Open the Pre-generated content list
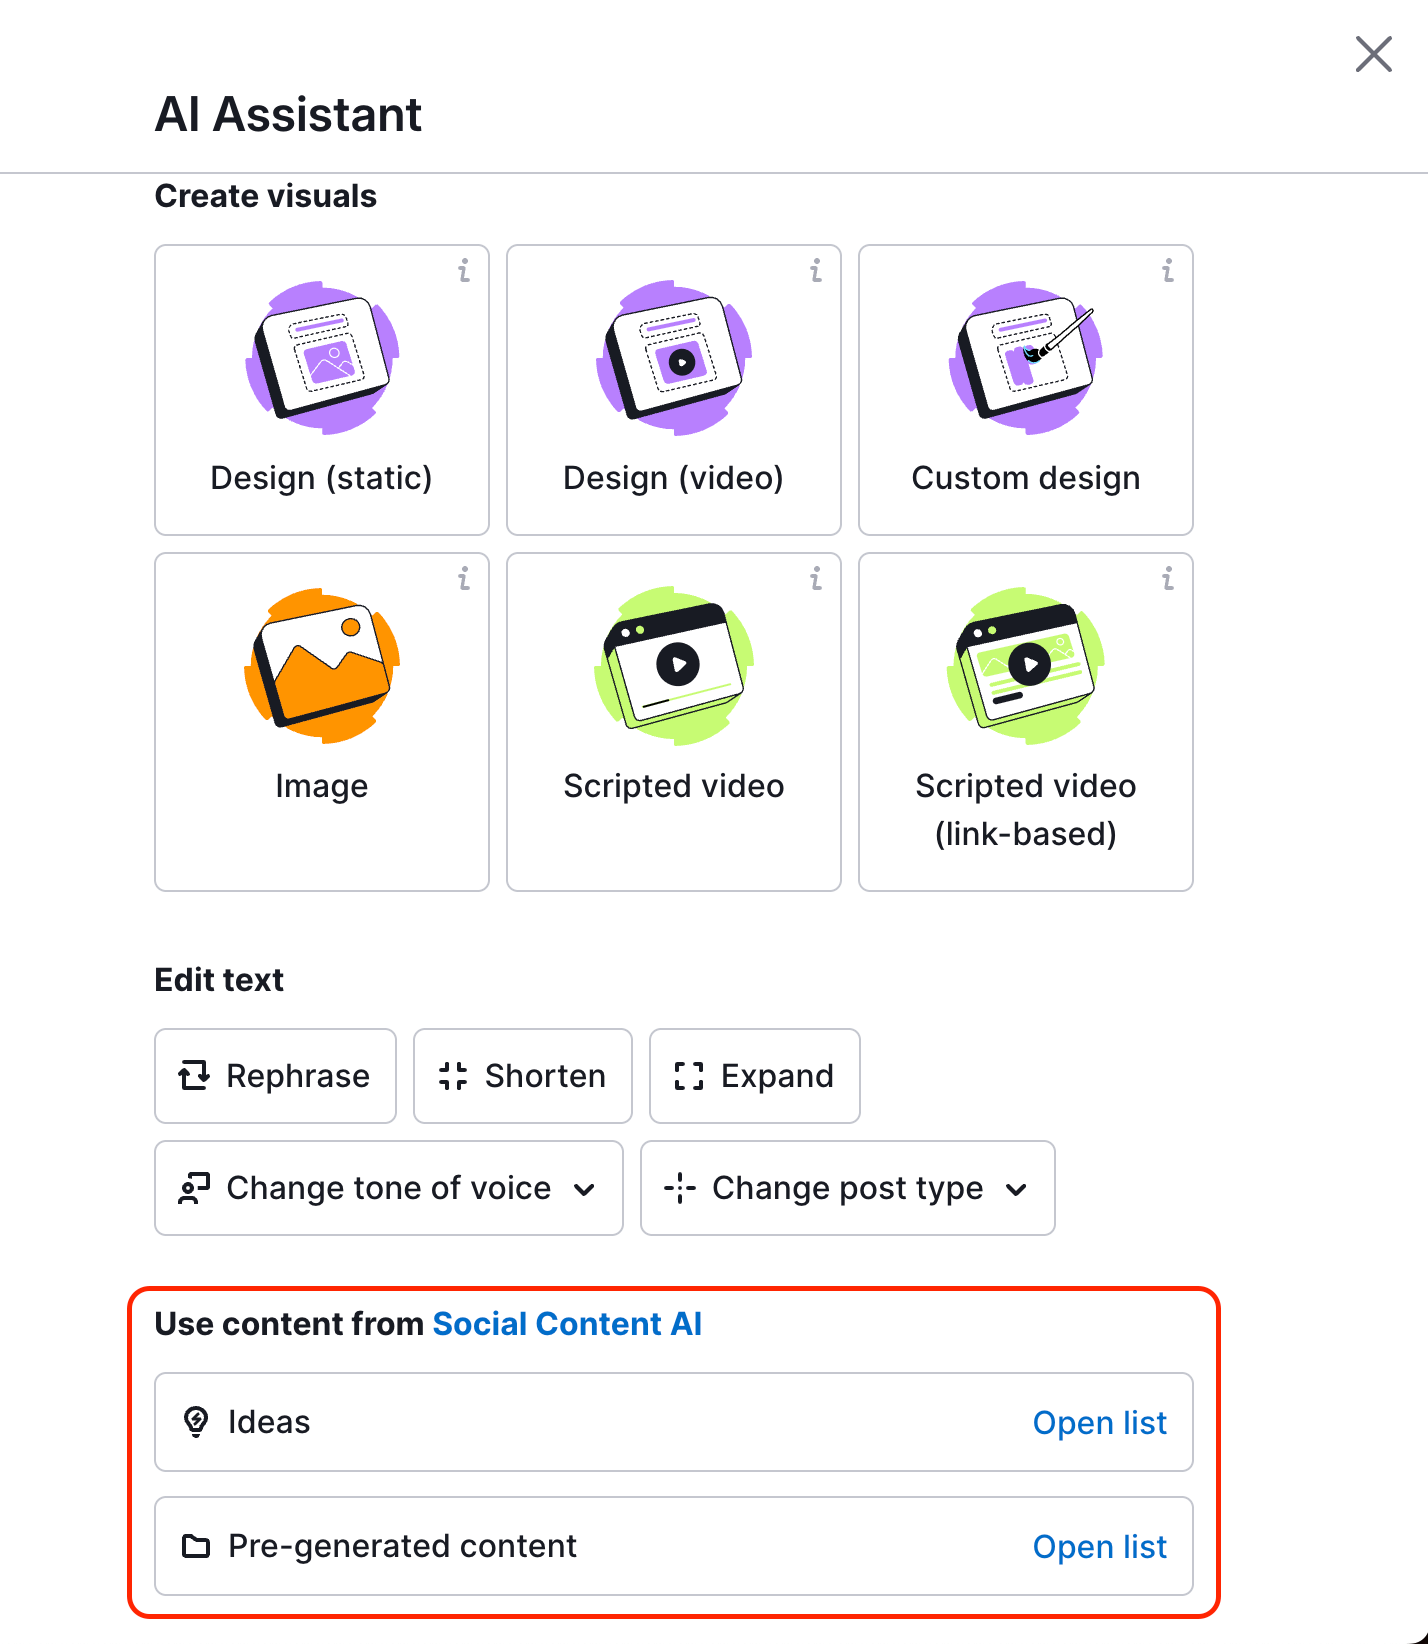Screen dimensions: 1428x1644 1100,1546
